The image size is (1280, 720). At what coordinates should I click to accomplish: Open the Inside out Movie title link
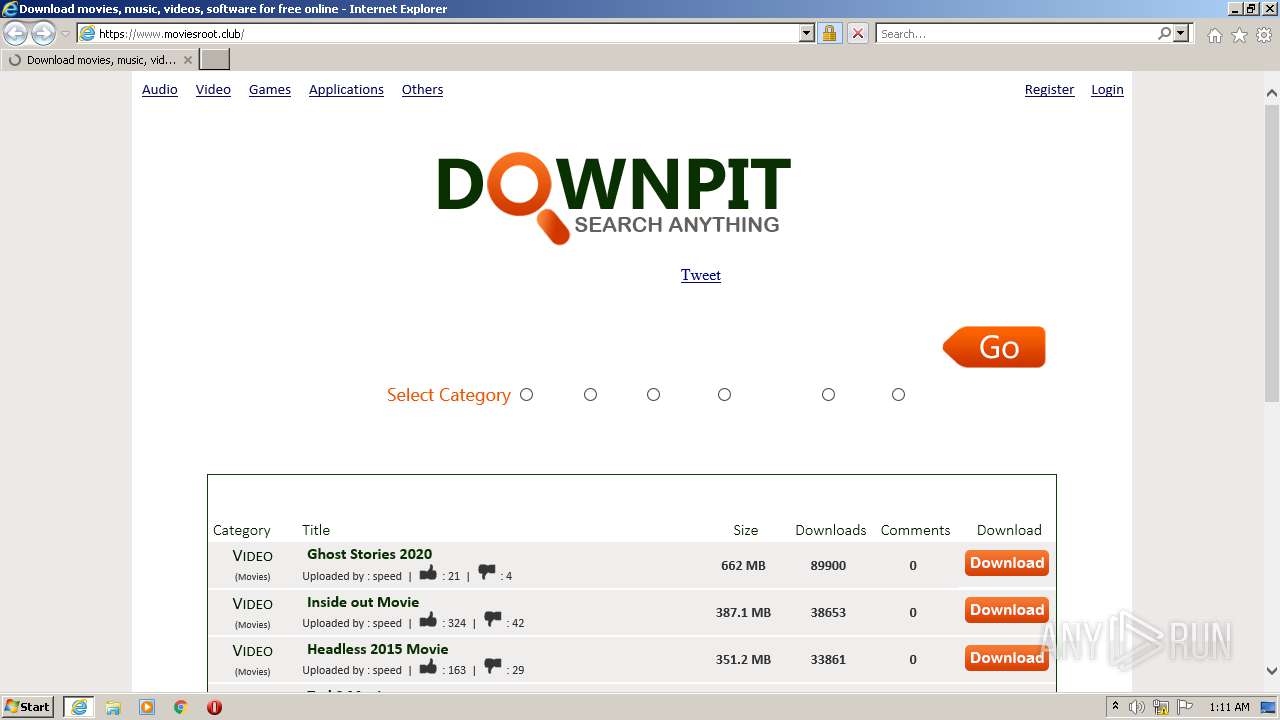363,602
